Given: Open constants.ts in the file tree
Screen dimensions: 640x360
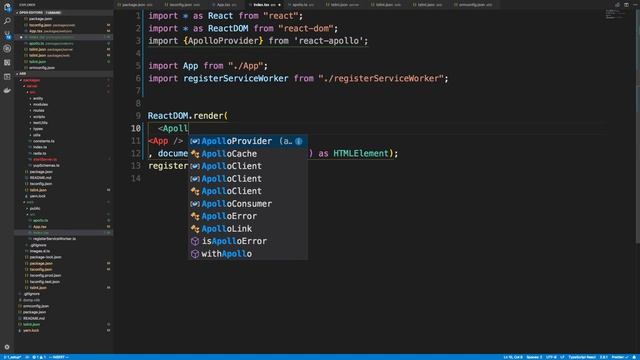Looking at the screenshot, I should [x=44, y=141].
